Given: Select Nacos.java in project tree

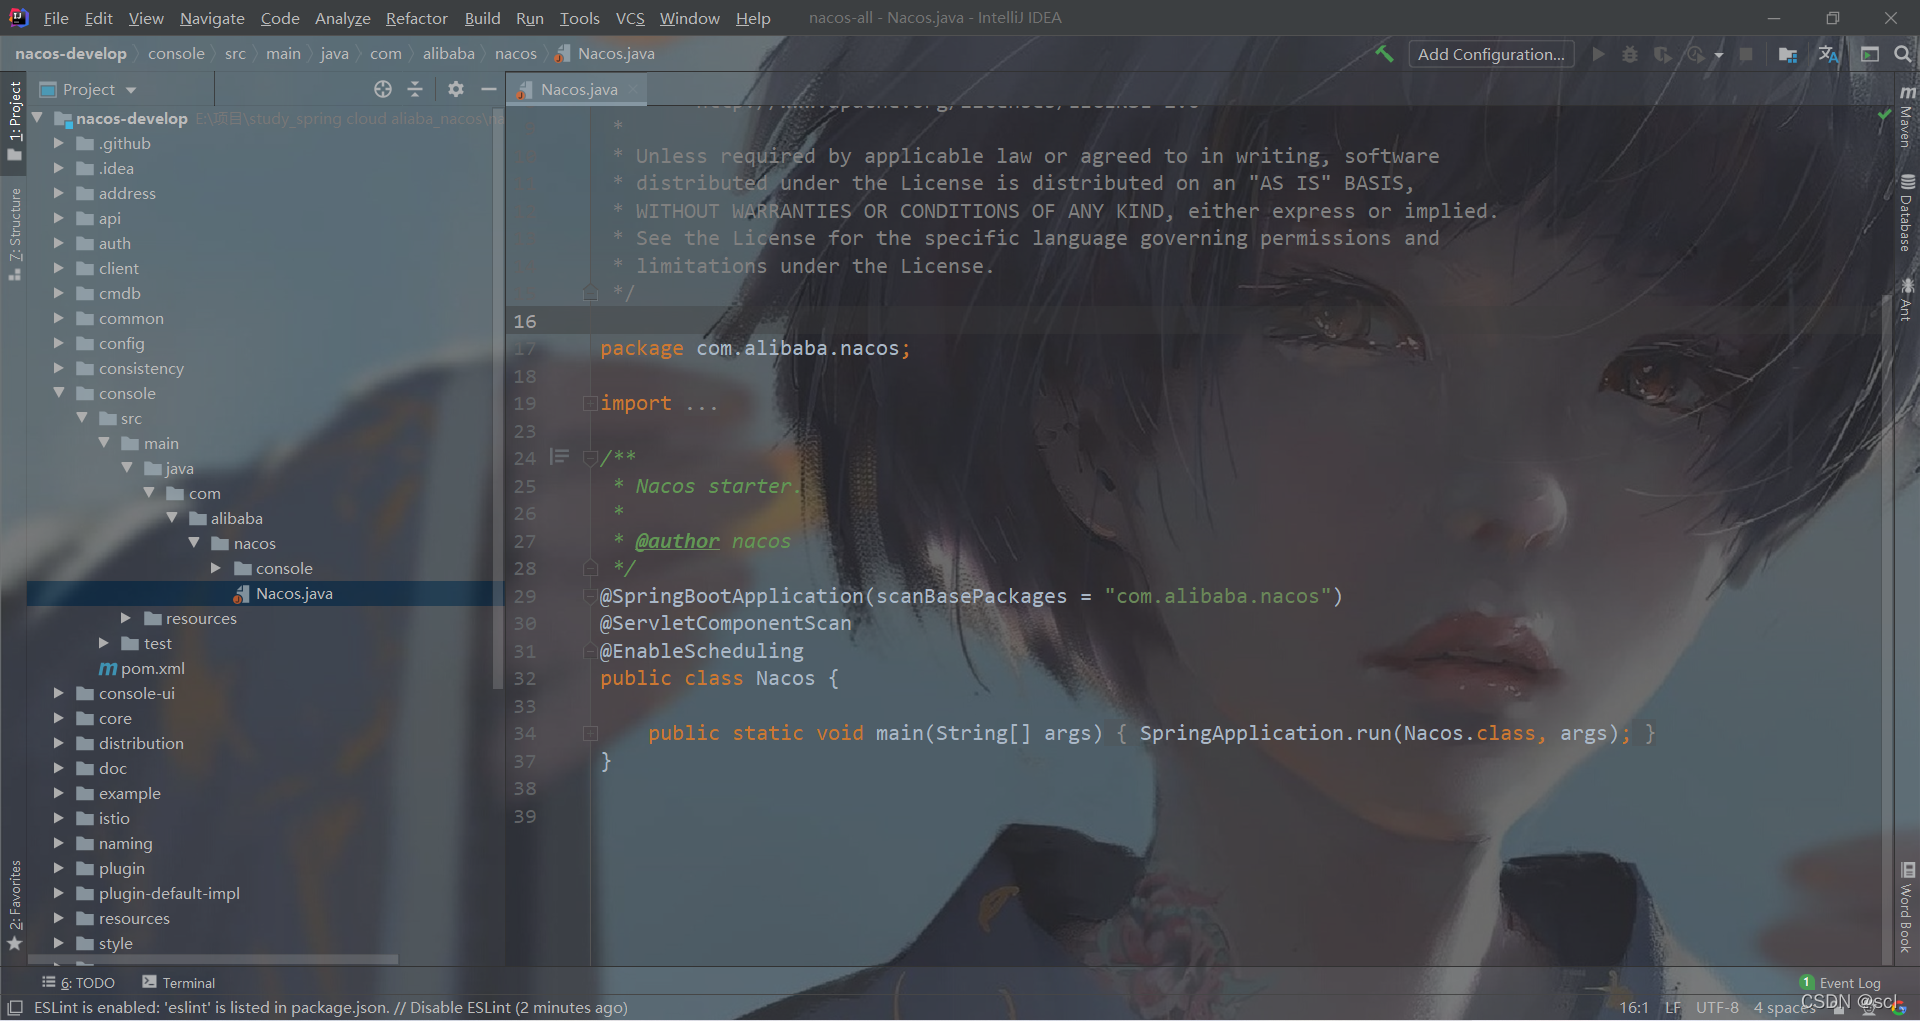Looking at the screenshot, I should pyautogui.click(x=266, y=593).
